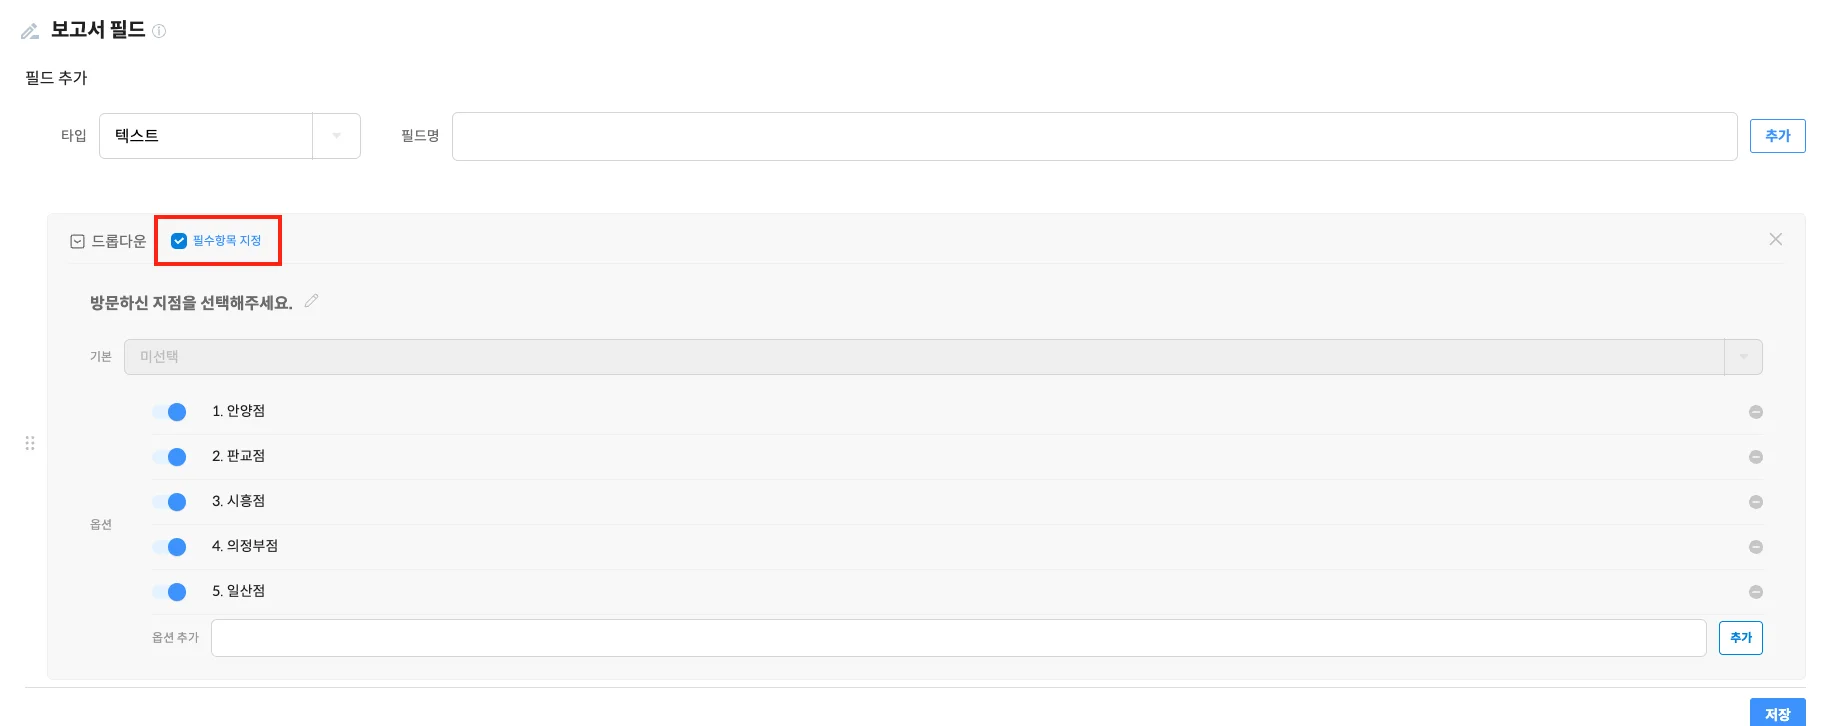Image resolution: width=1821 pixels, height=726 pixels.
Task: Disable the 시흥점 option switch
Action: [170, 502]
